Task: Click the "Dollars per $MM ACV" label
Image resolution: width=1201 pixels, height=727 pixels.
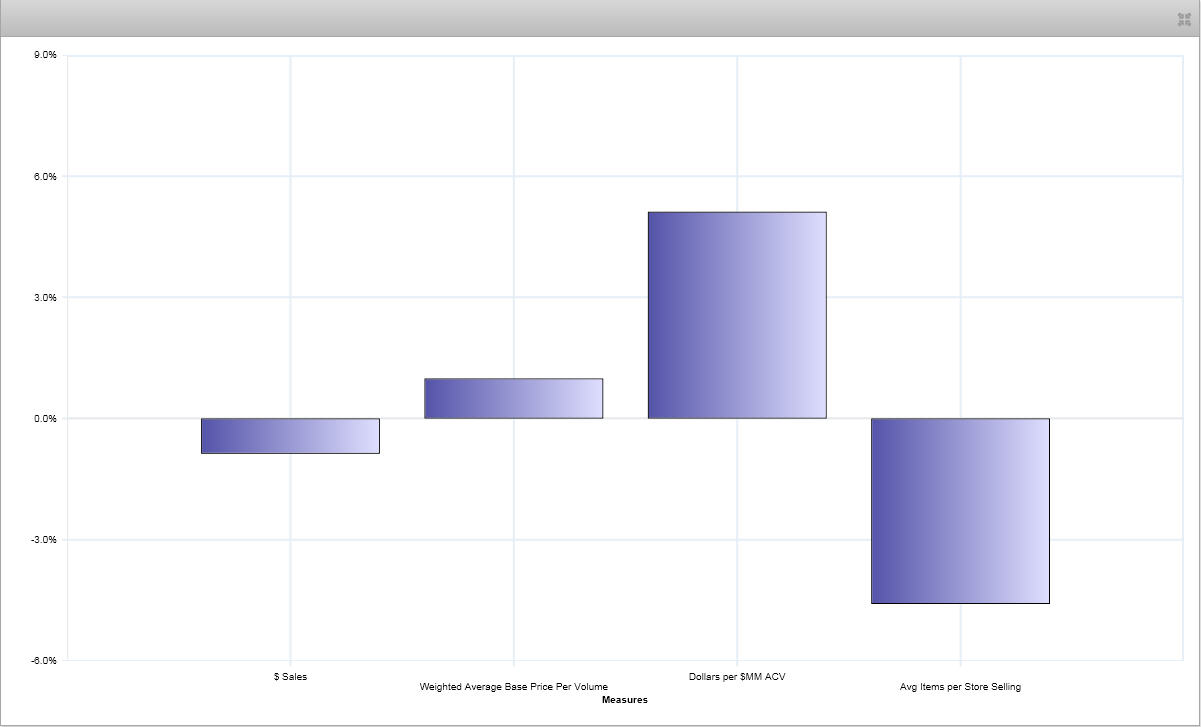Action: click(737, 677)
